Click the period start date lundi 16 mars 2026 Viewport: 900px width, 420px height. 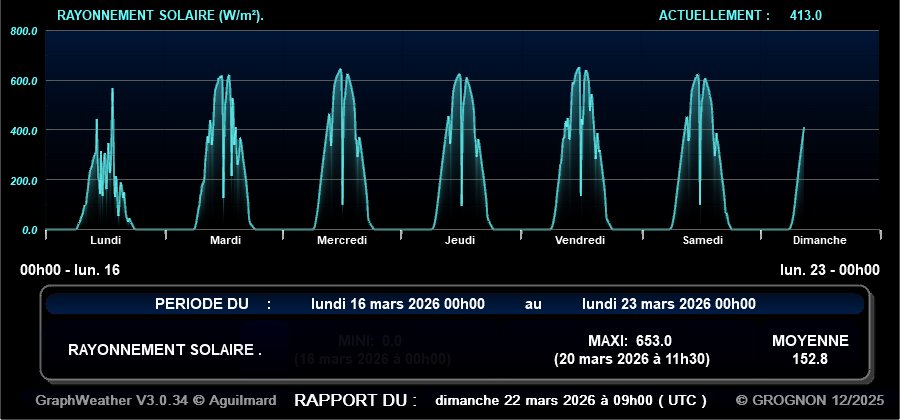coord(398,304)
